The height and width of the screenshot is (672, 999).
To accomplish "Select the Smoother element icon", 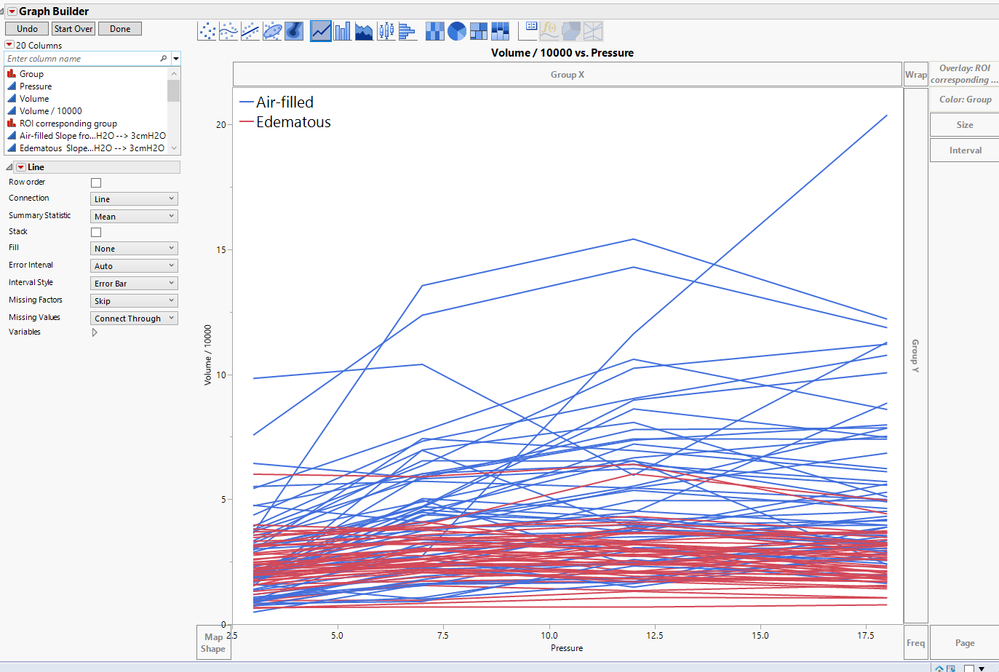I will click(229, 31).
